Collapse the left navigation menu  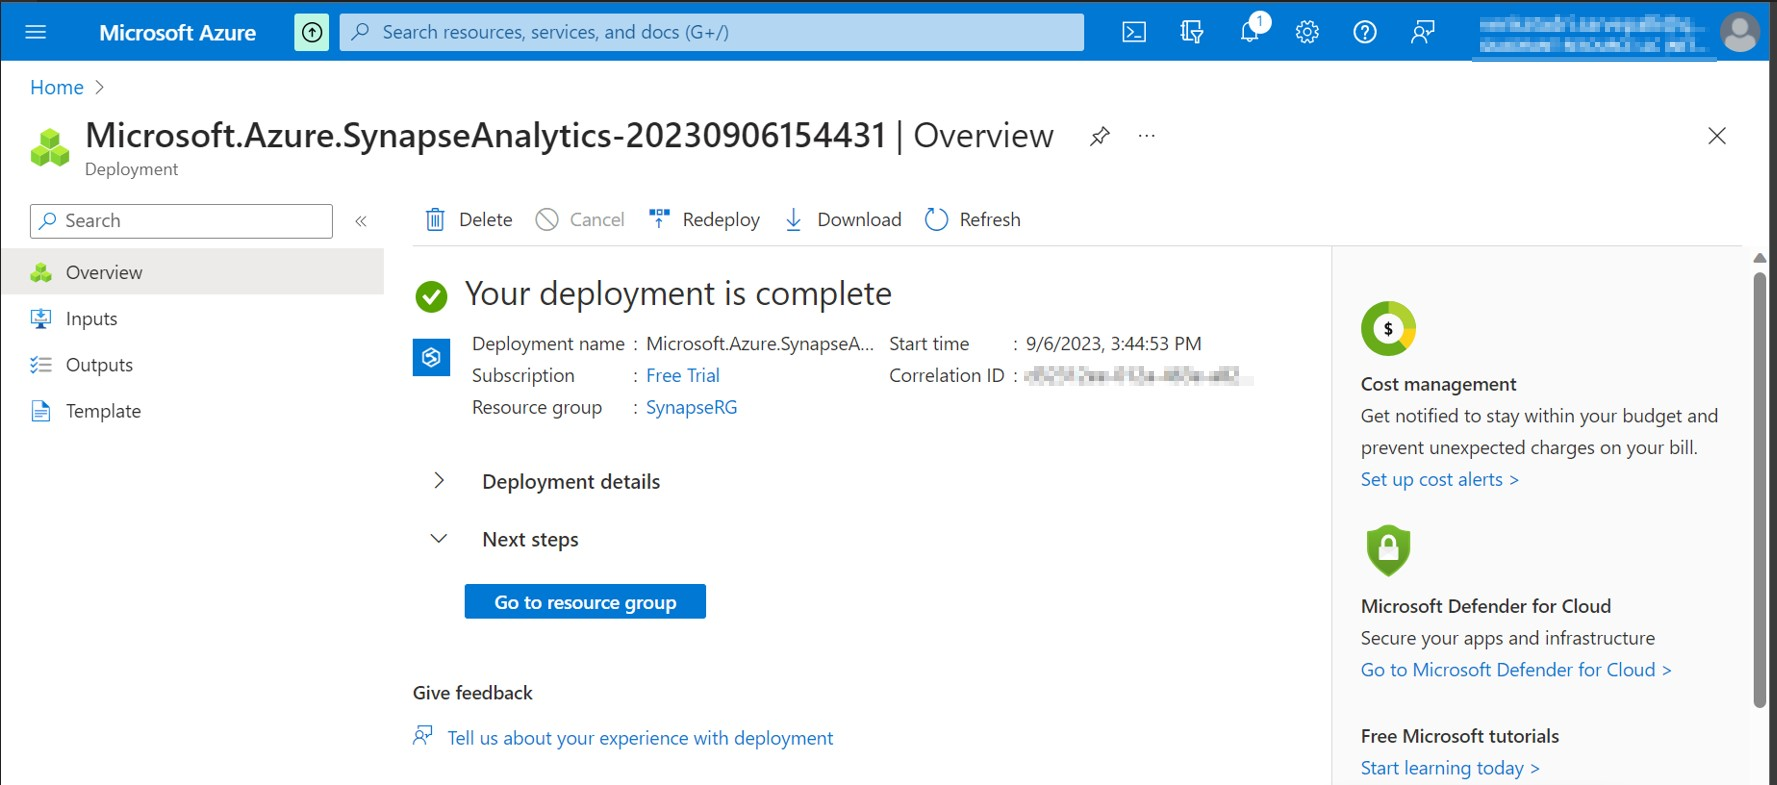point(361,221)
